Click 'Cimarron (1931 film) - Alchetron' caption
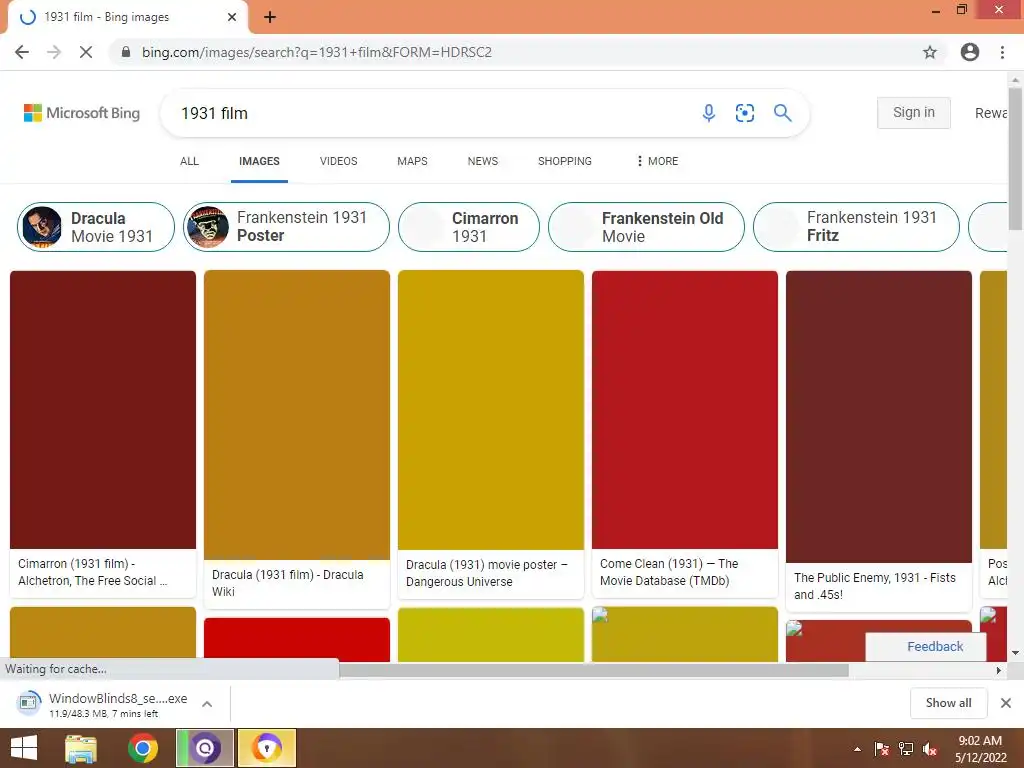The height and width of the screenshot is (768, 1024). tap(92, 572)
